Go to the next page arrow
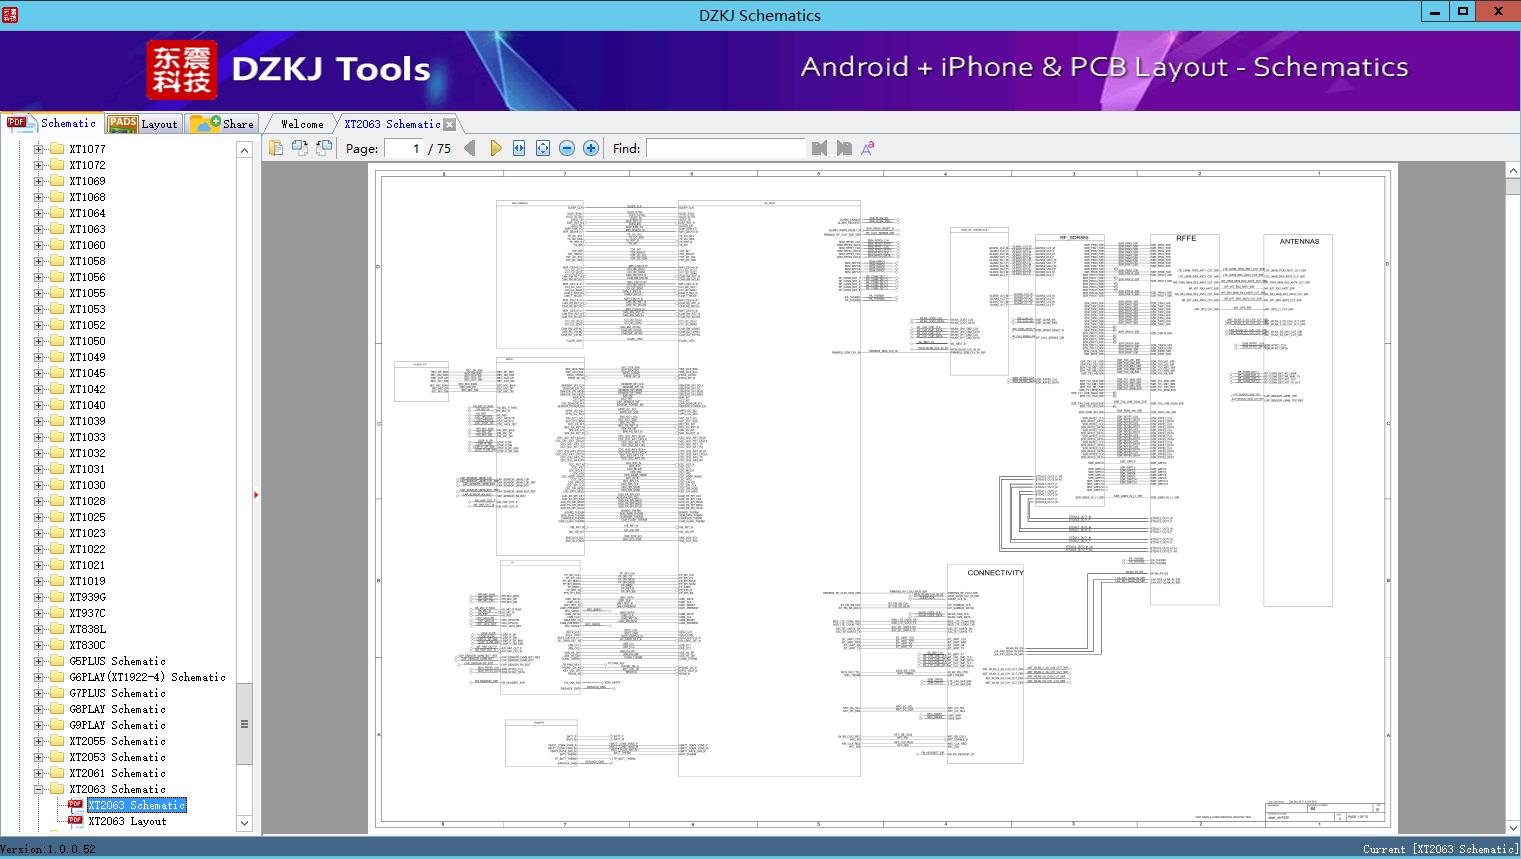 click(495, 148)
